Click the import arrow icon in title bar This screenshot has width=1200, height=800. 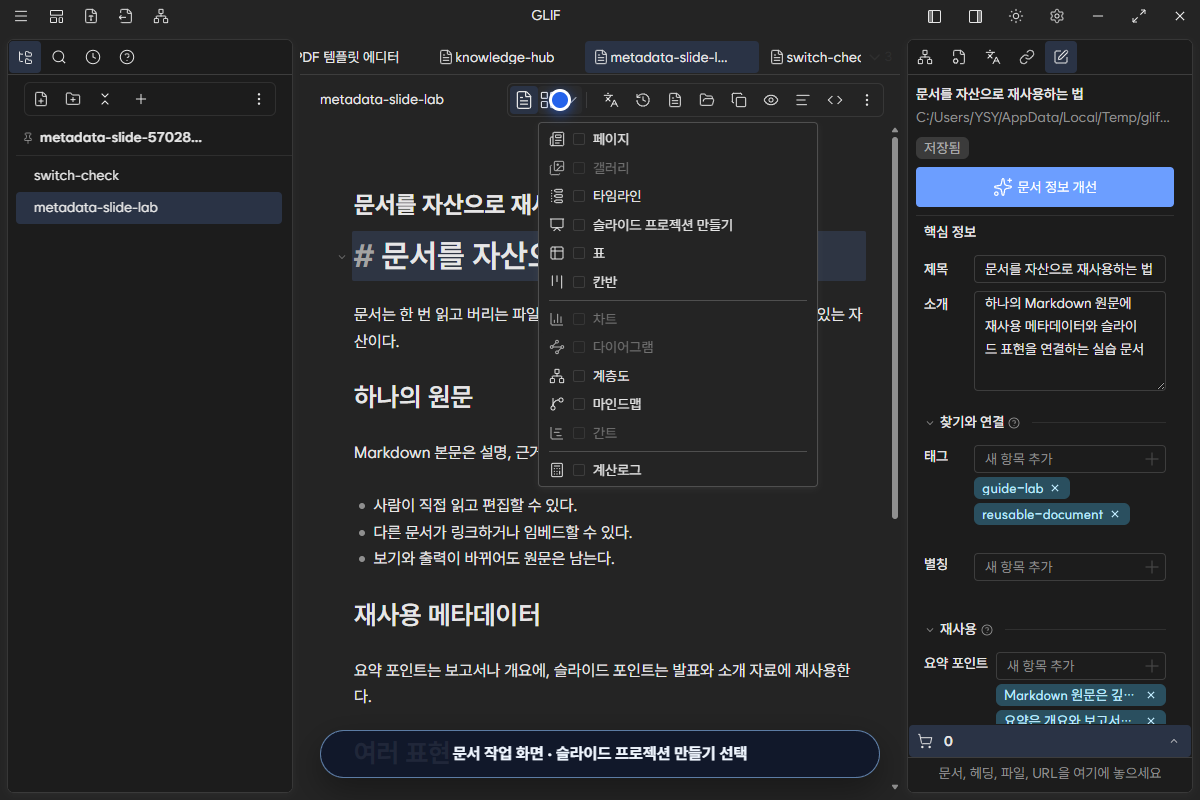(x=125, y=16)
